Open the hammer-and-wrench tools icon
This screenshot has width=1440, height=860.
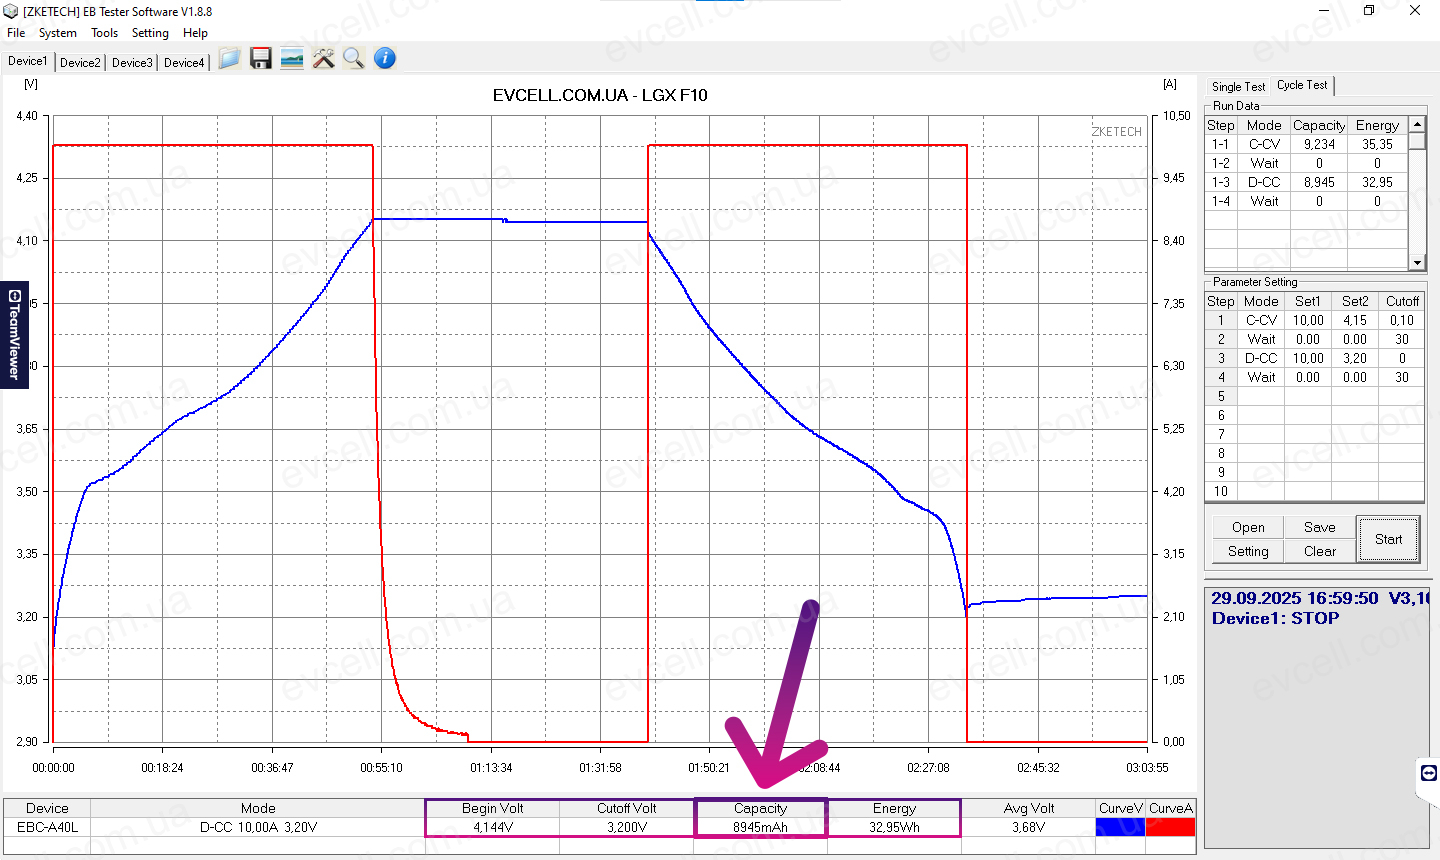click(x=322, y=58)
